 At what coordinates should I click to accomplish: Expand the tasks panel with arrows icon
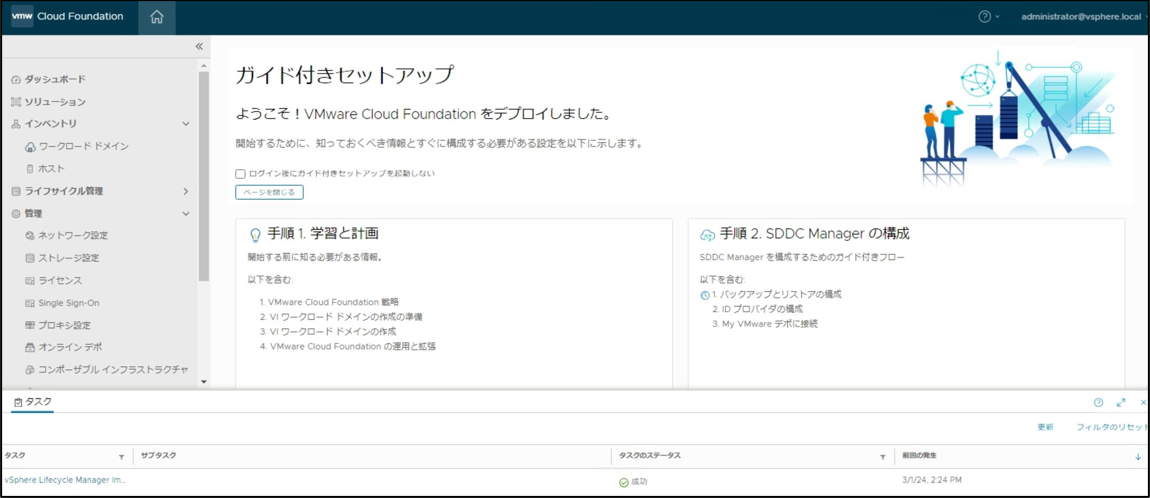pyautogui.click(x=1121, y=402)
